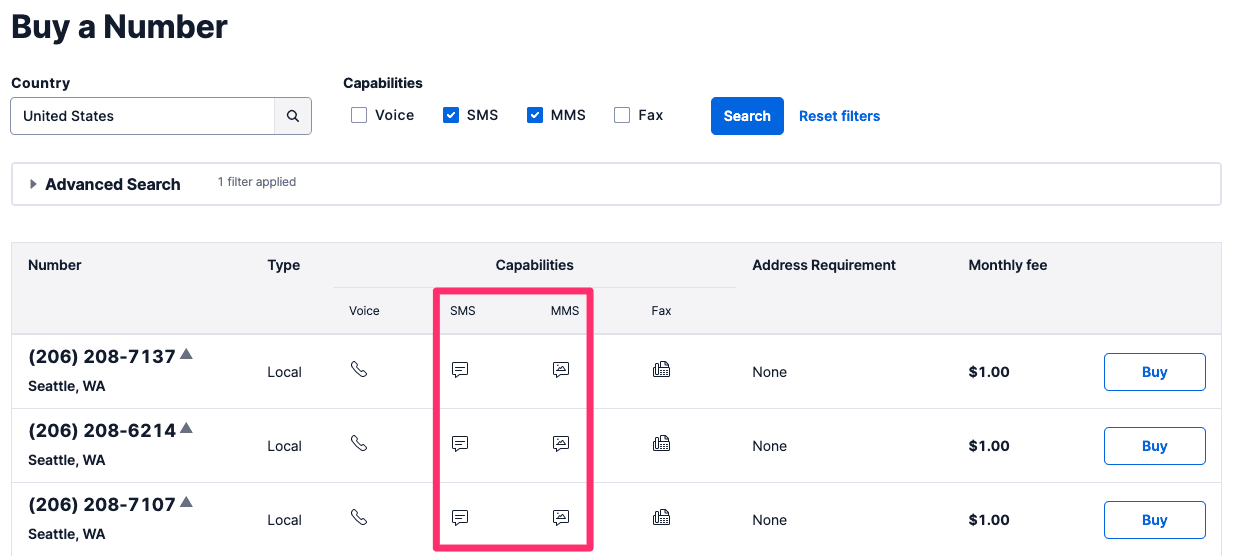Click voice phone icon for (206) 208-7137
This screenshot has width=1234, height=556.
(x=359, y=370)
